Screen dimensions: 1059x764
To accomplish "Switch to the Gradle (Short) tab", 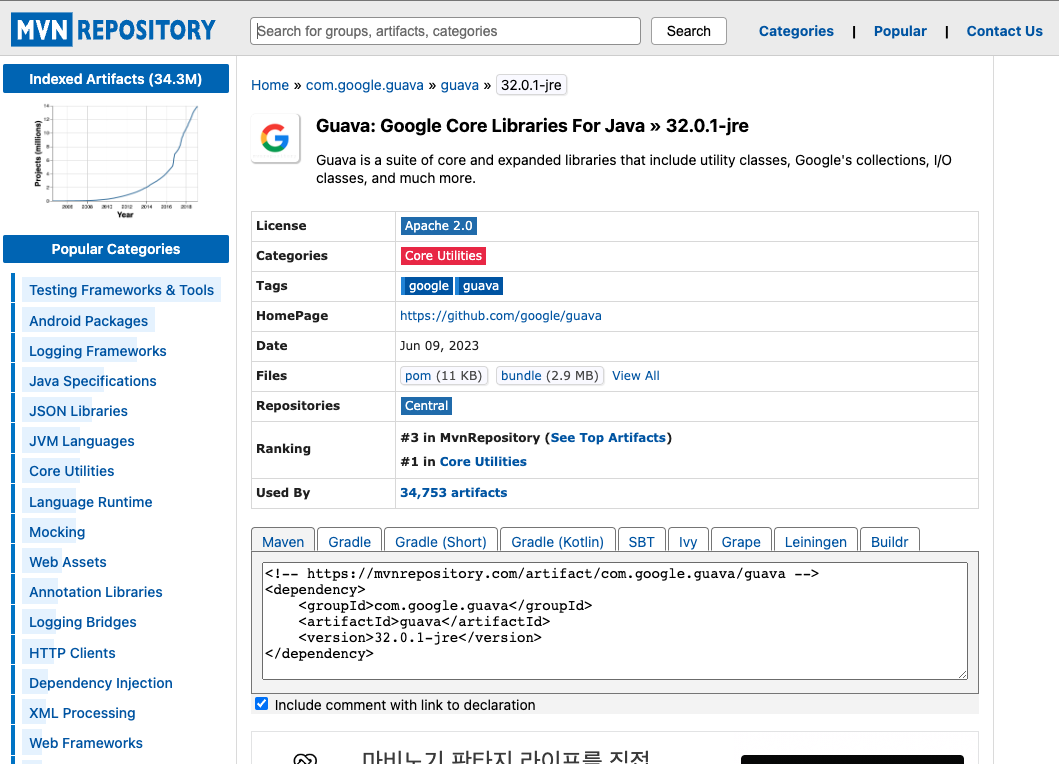I will (440, 541).
